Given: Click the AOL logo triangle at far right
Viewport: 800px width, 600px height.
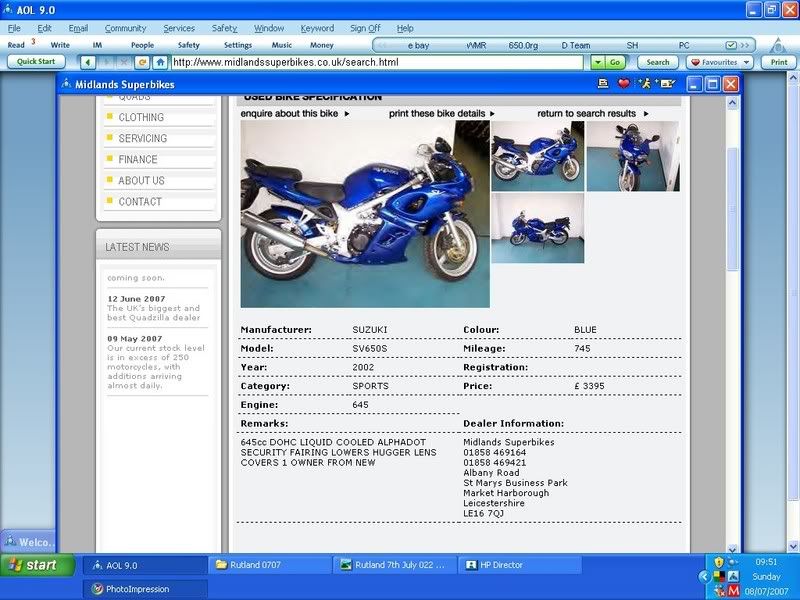Looking at the screenshot, I should click(778, 46).
